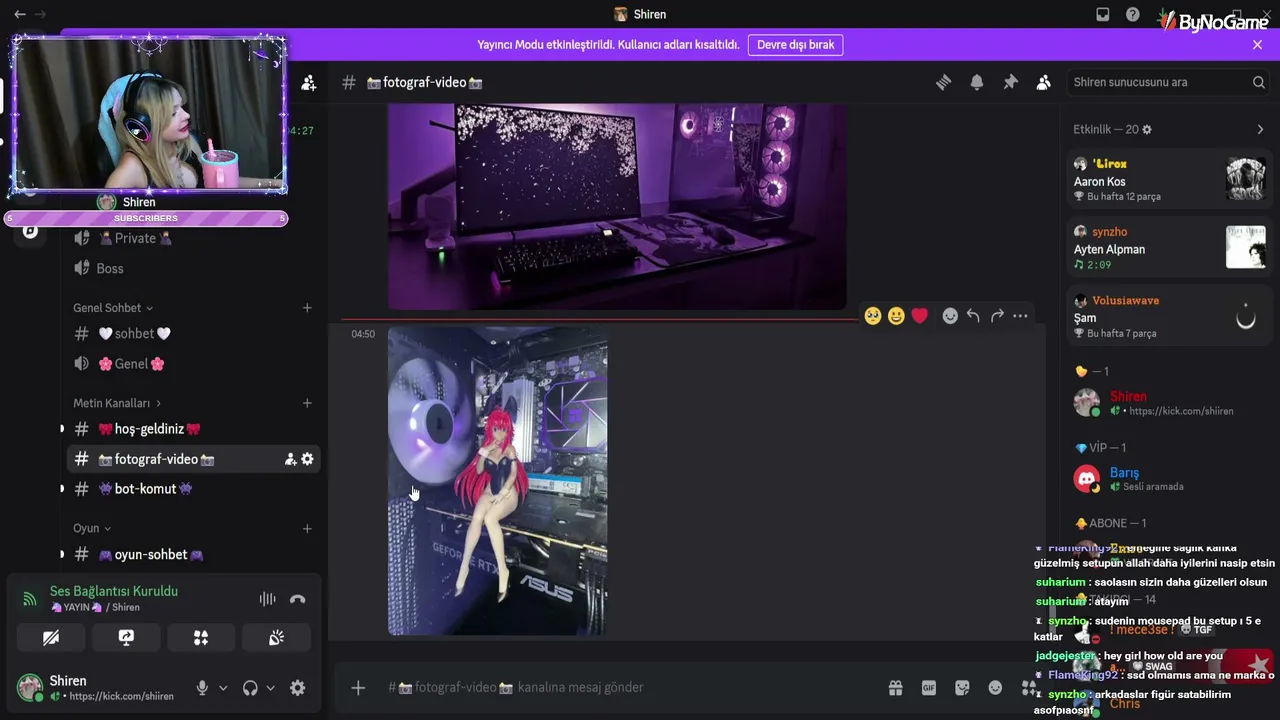Open the Threads icon in channel header
The image size is (1280, 720).
pyautogui.click(x=943, y=82)
